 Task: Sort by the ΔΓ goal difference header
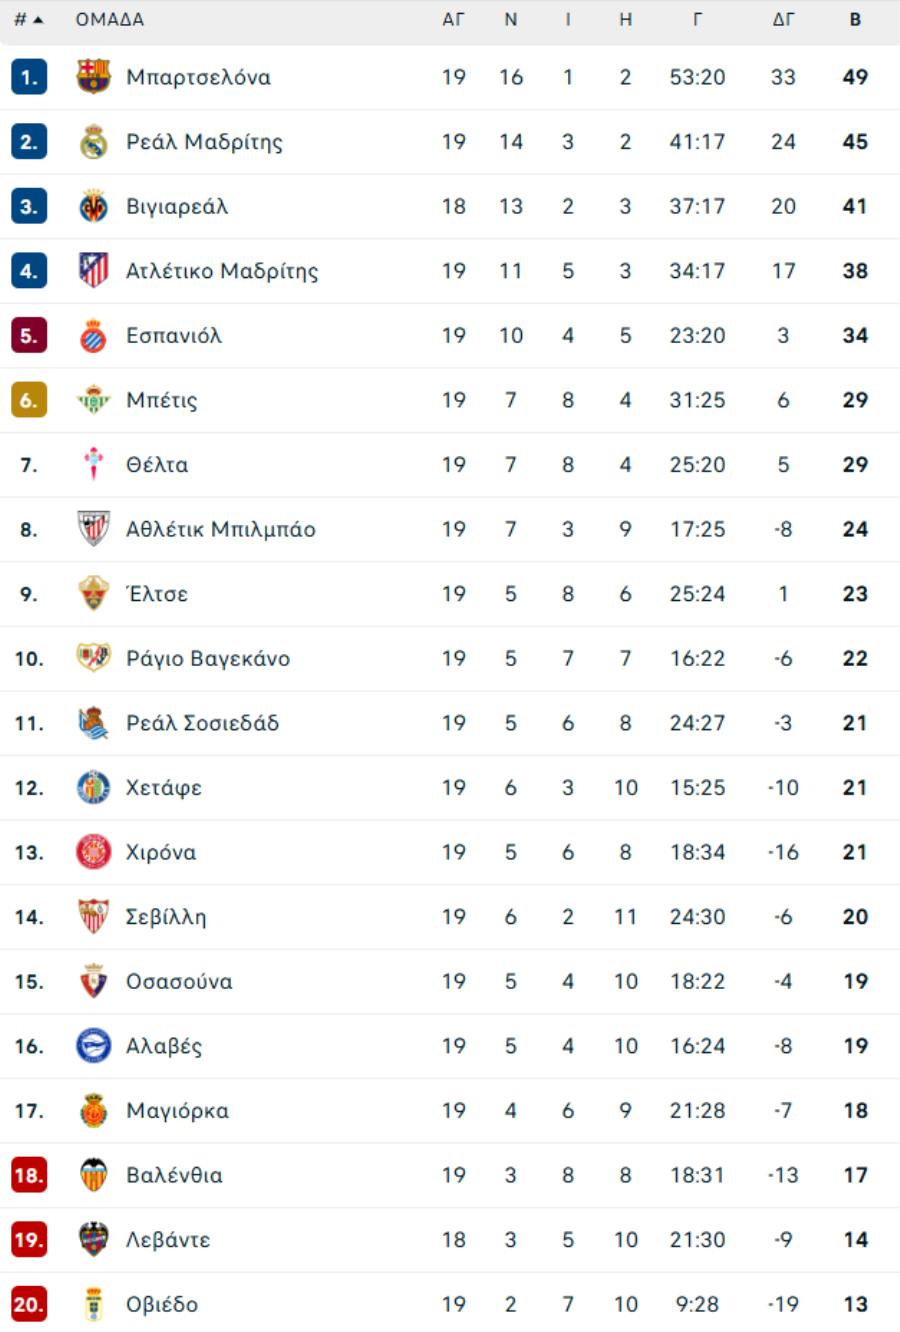783,20
